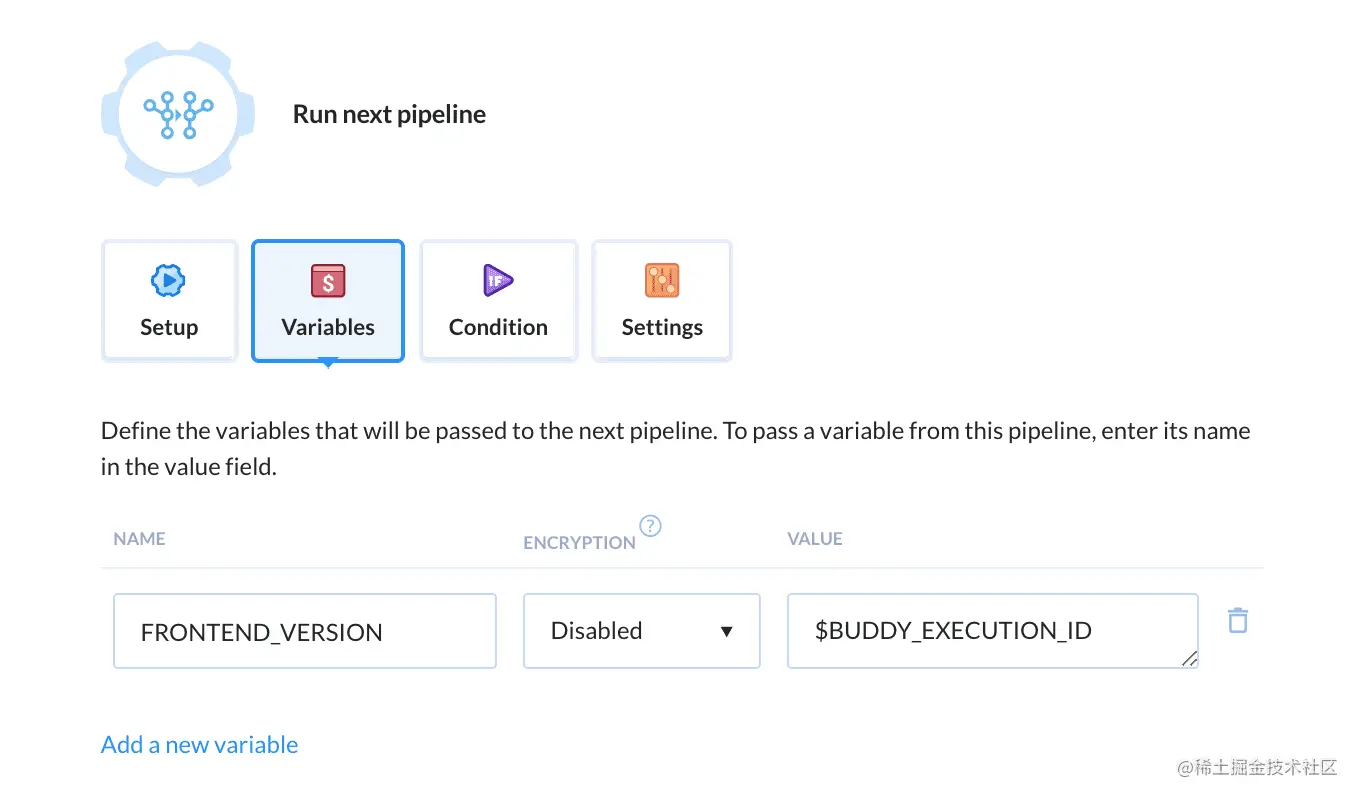This screenshot has width=1360, height=800.
Task: Click the orange sliders Settings icon
Action: tap(662, 281)
